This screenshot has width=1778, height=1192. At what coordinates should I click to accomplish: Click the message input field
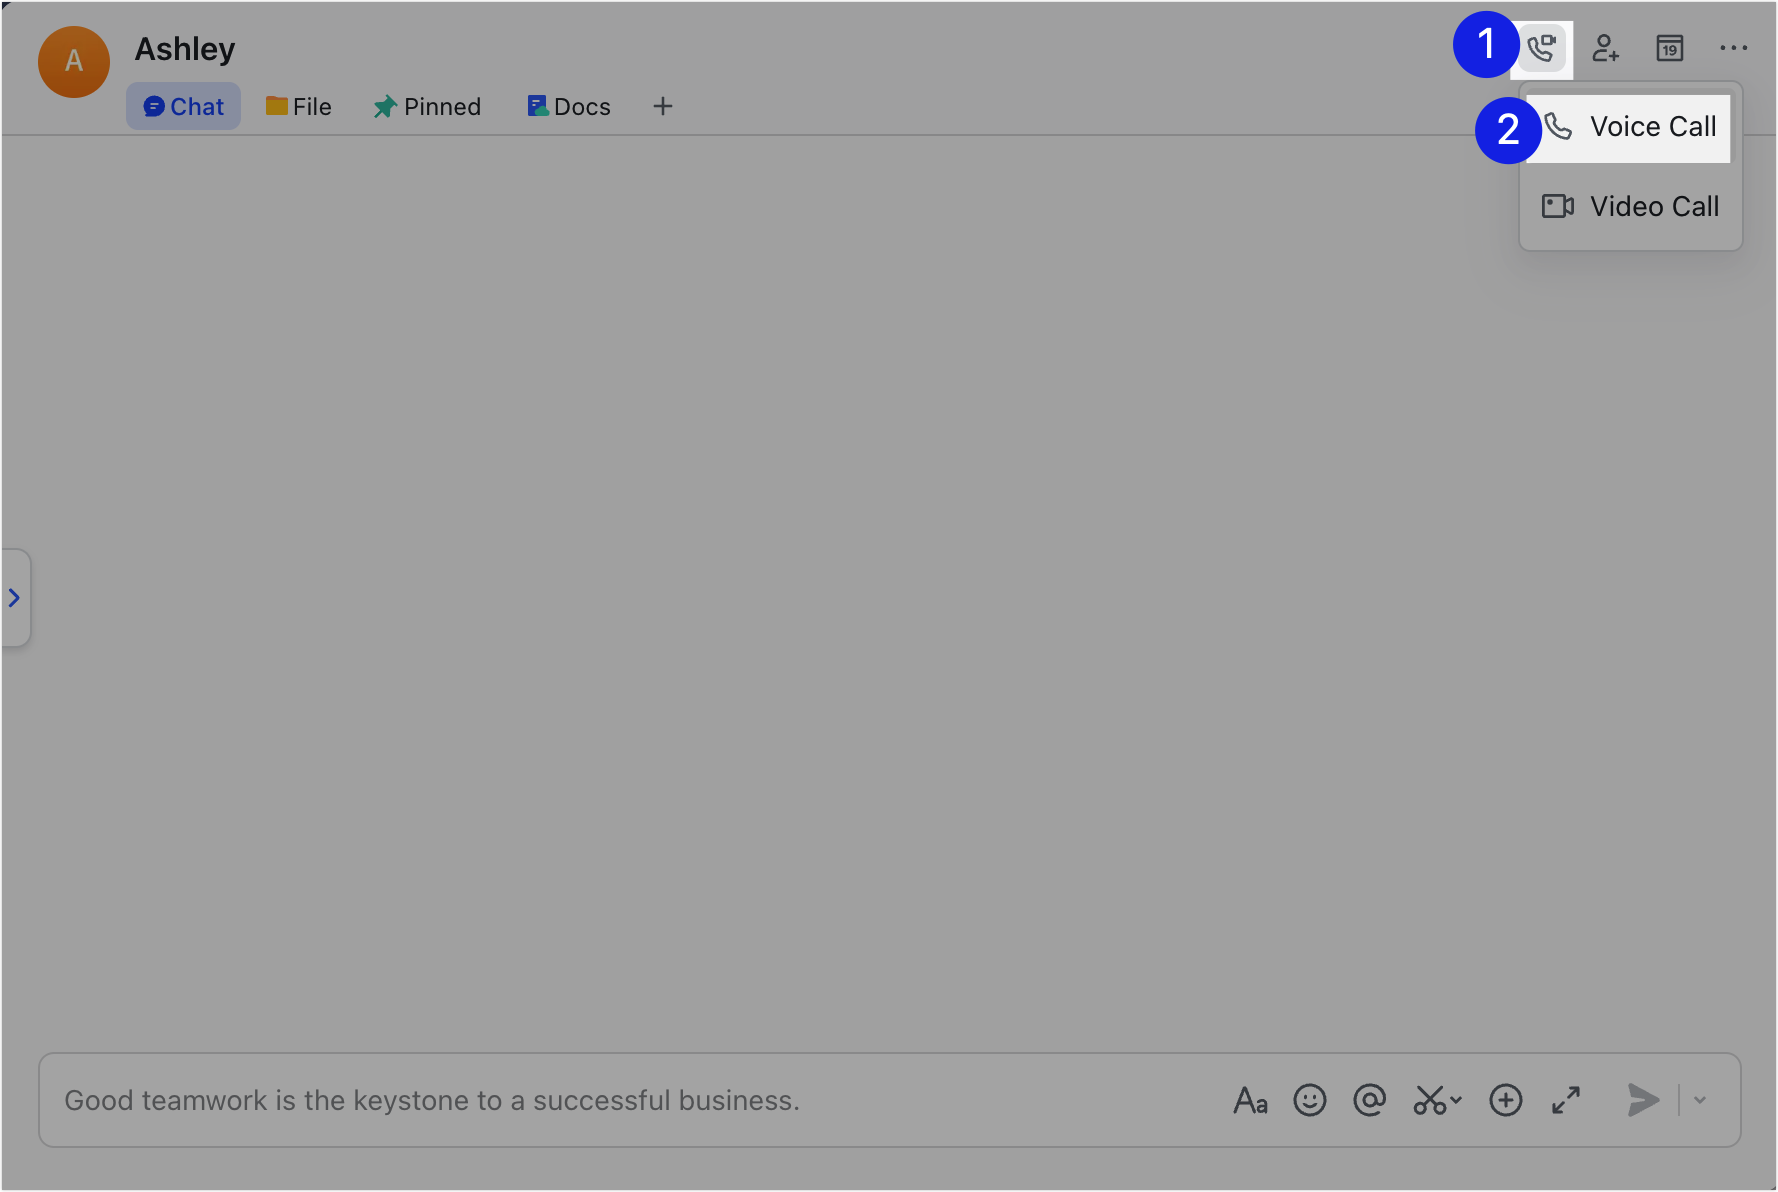coord(600,1100)
